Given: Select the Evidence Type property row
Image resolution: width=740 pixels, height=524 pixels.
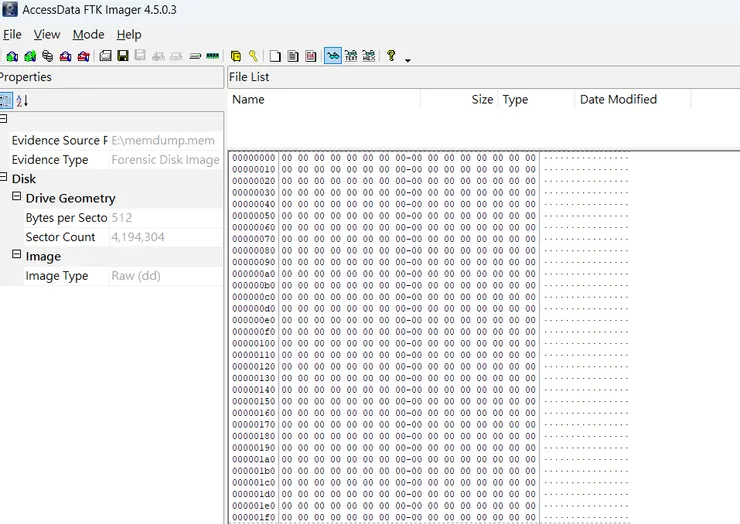Looking at the screenshot, I should pos(50,160).
